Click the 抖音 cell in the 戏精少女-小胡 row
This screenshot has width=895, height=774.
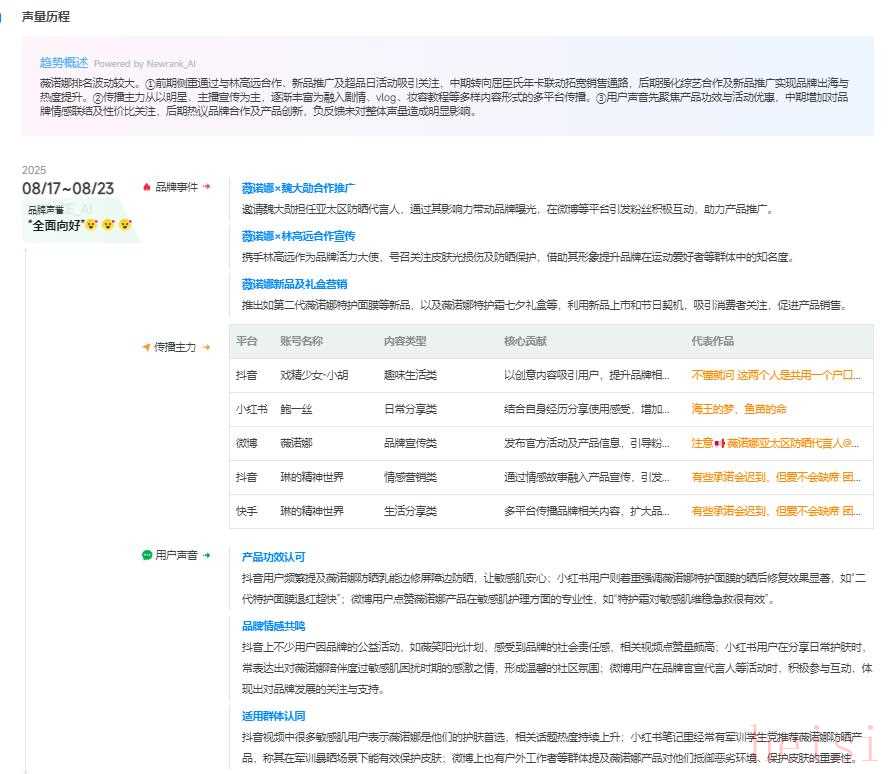pyautogui.click(x=247, y=375)
